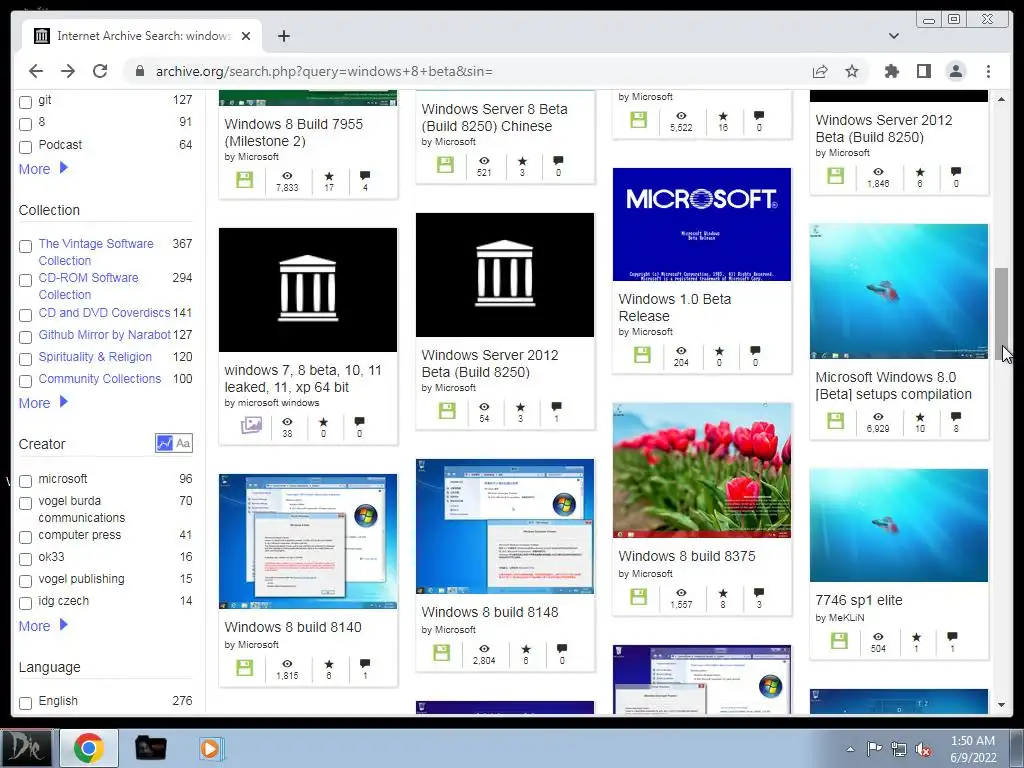Viewport: 1024px width, 768px height.
Task: Click reviews bubble on Microsoft Windows 8.0 Beta setups card
Action: tap(955, 416)
